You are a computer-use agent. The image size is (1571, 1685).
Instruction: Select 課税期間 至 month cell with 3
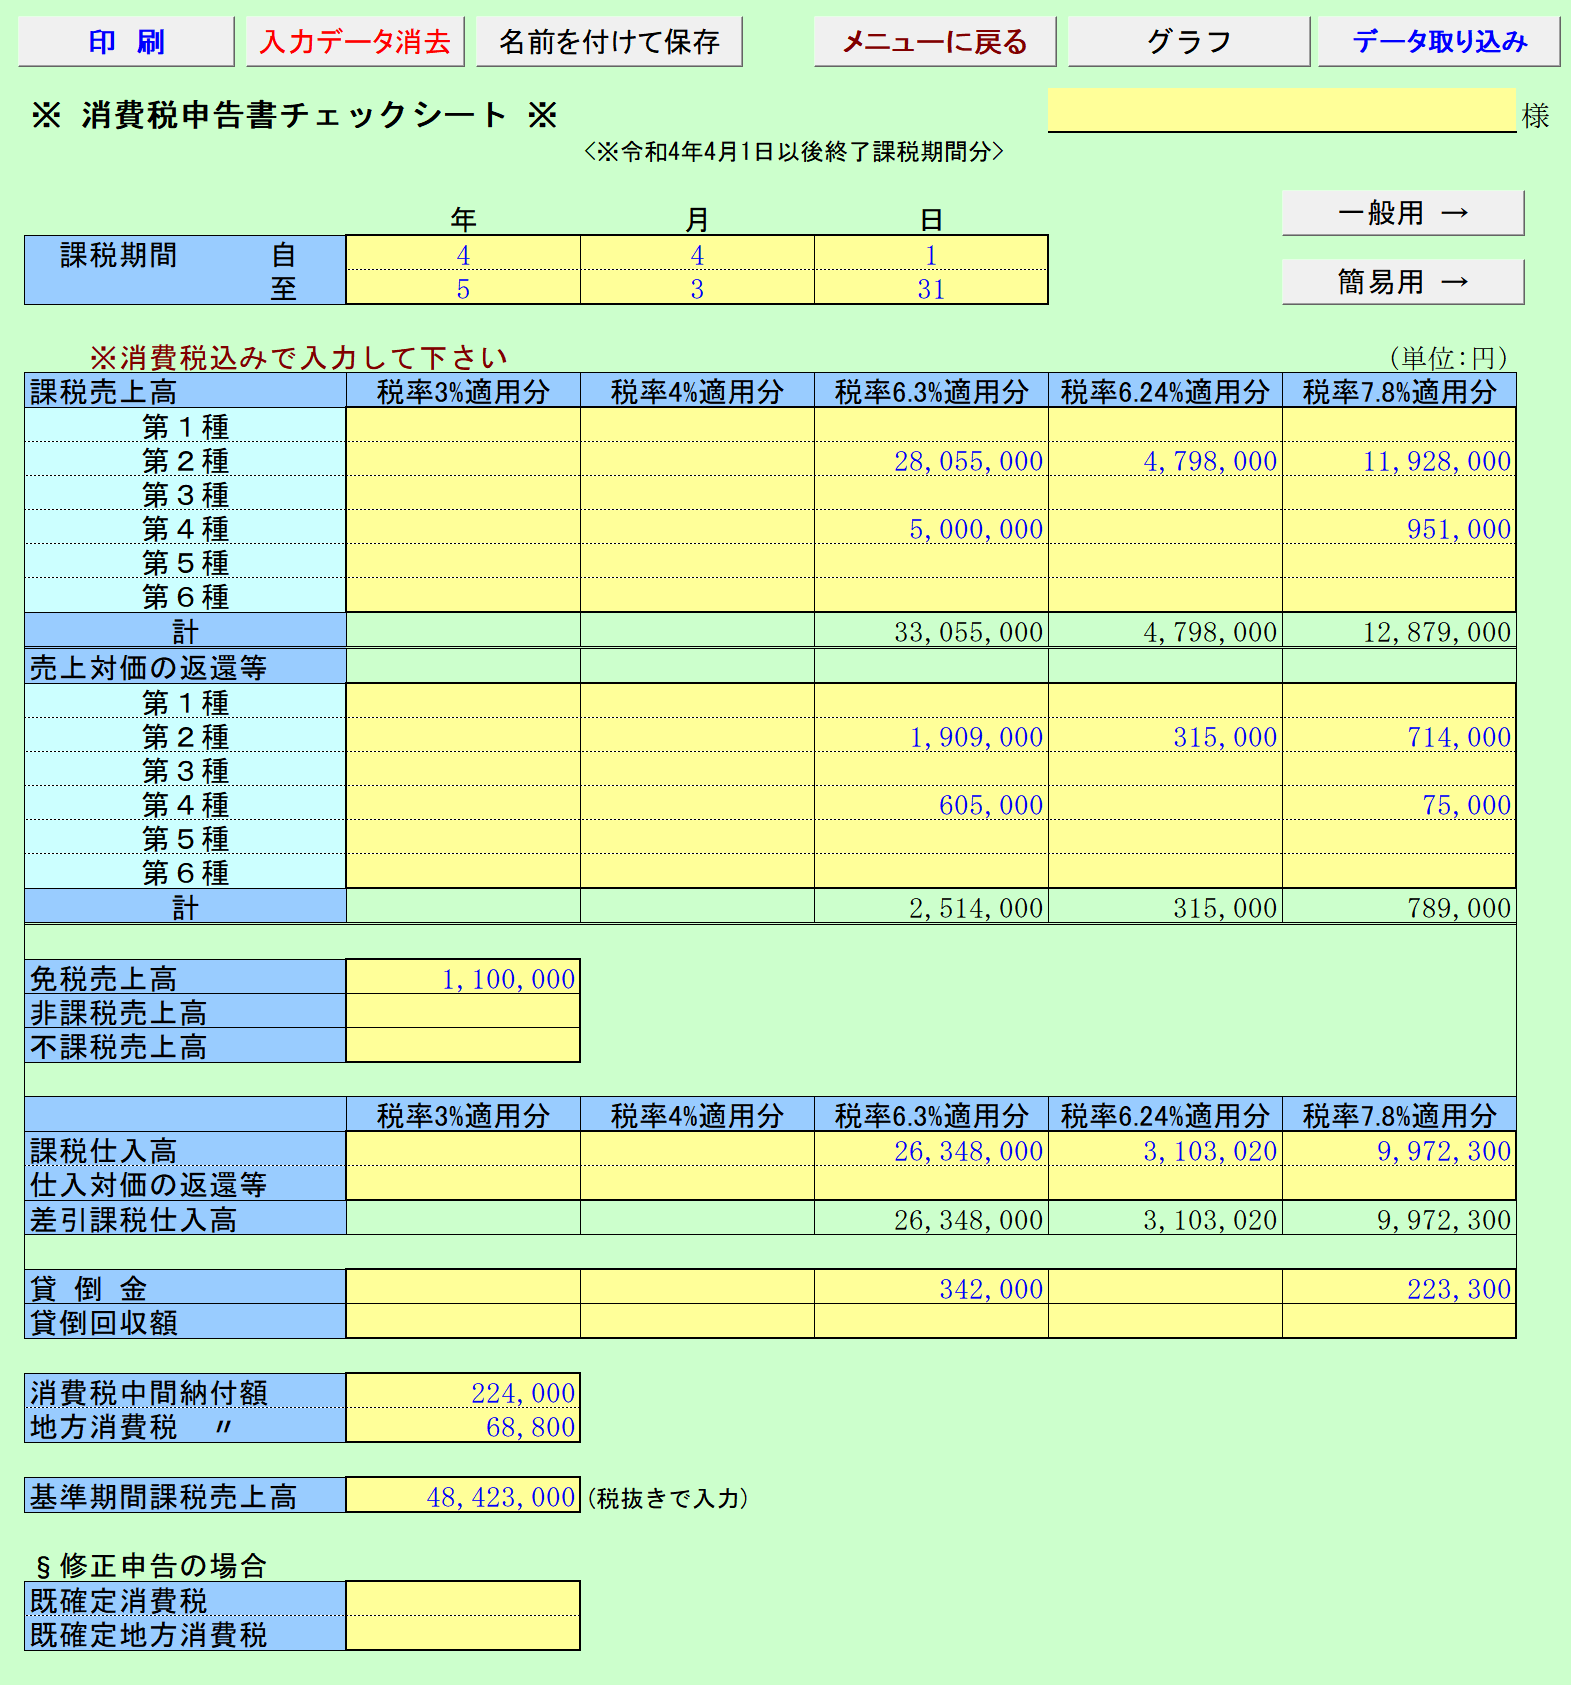697,288
